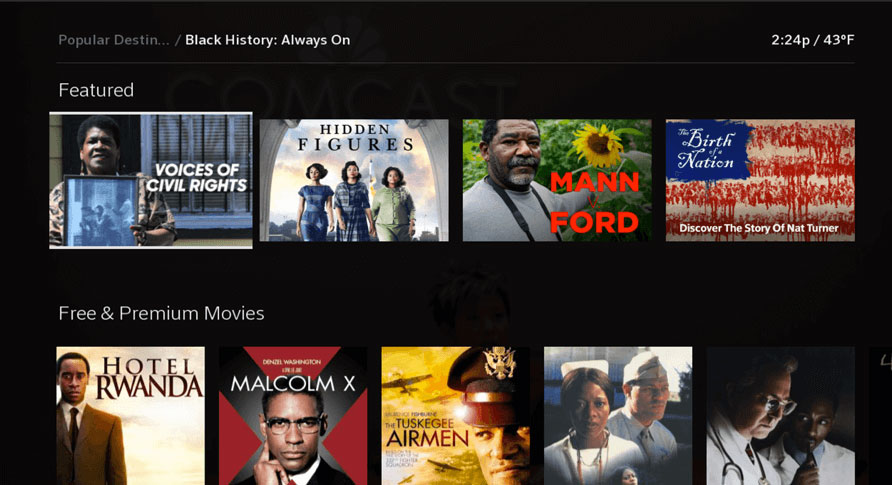Open the Hidden Figures featured tile
The height and width of the screenshot is (485, 892).
354,180
